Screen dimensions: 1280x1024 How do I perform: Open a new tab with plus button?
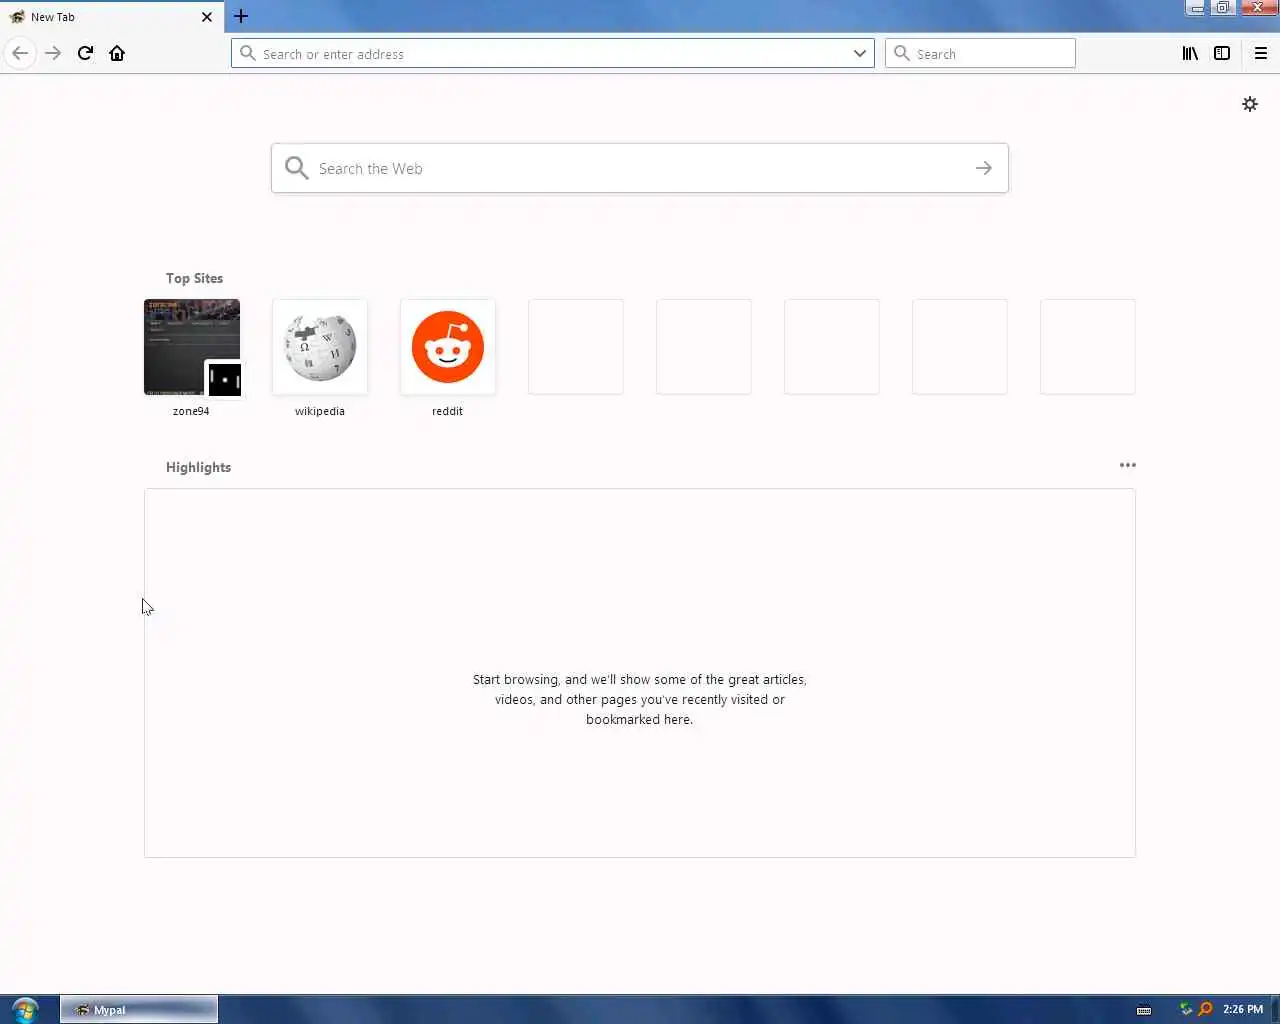click(241, 16)
